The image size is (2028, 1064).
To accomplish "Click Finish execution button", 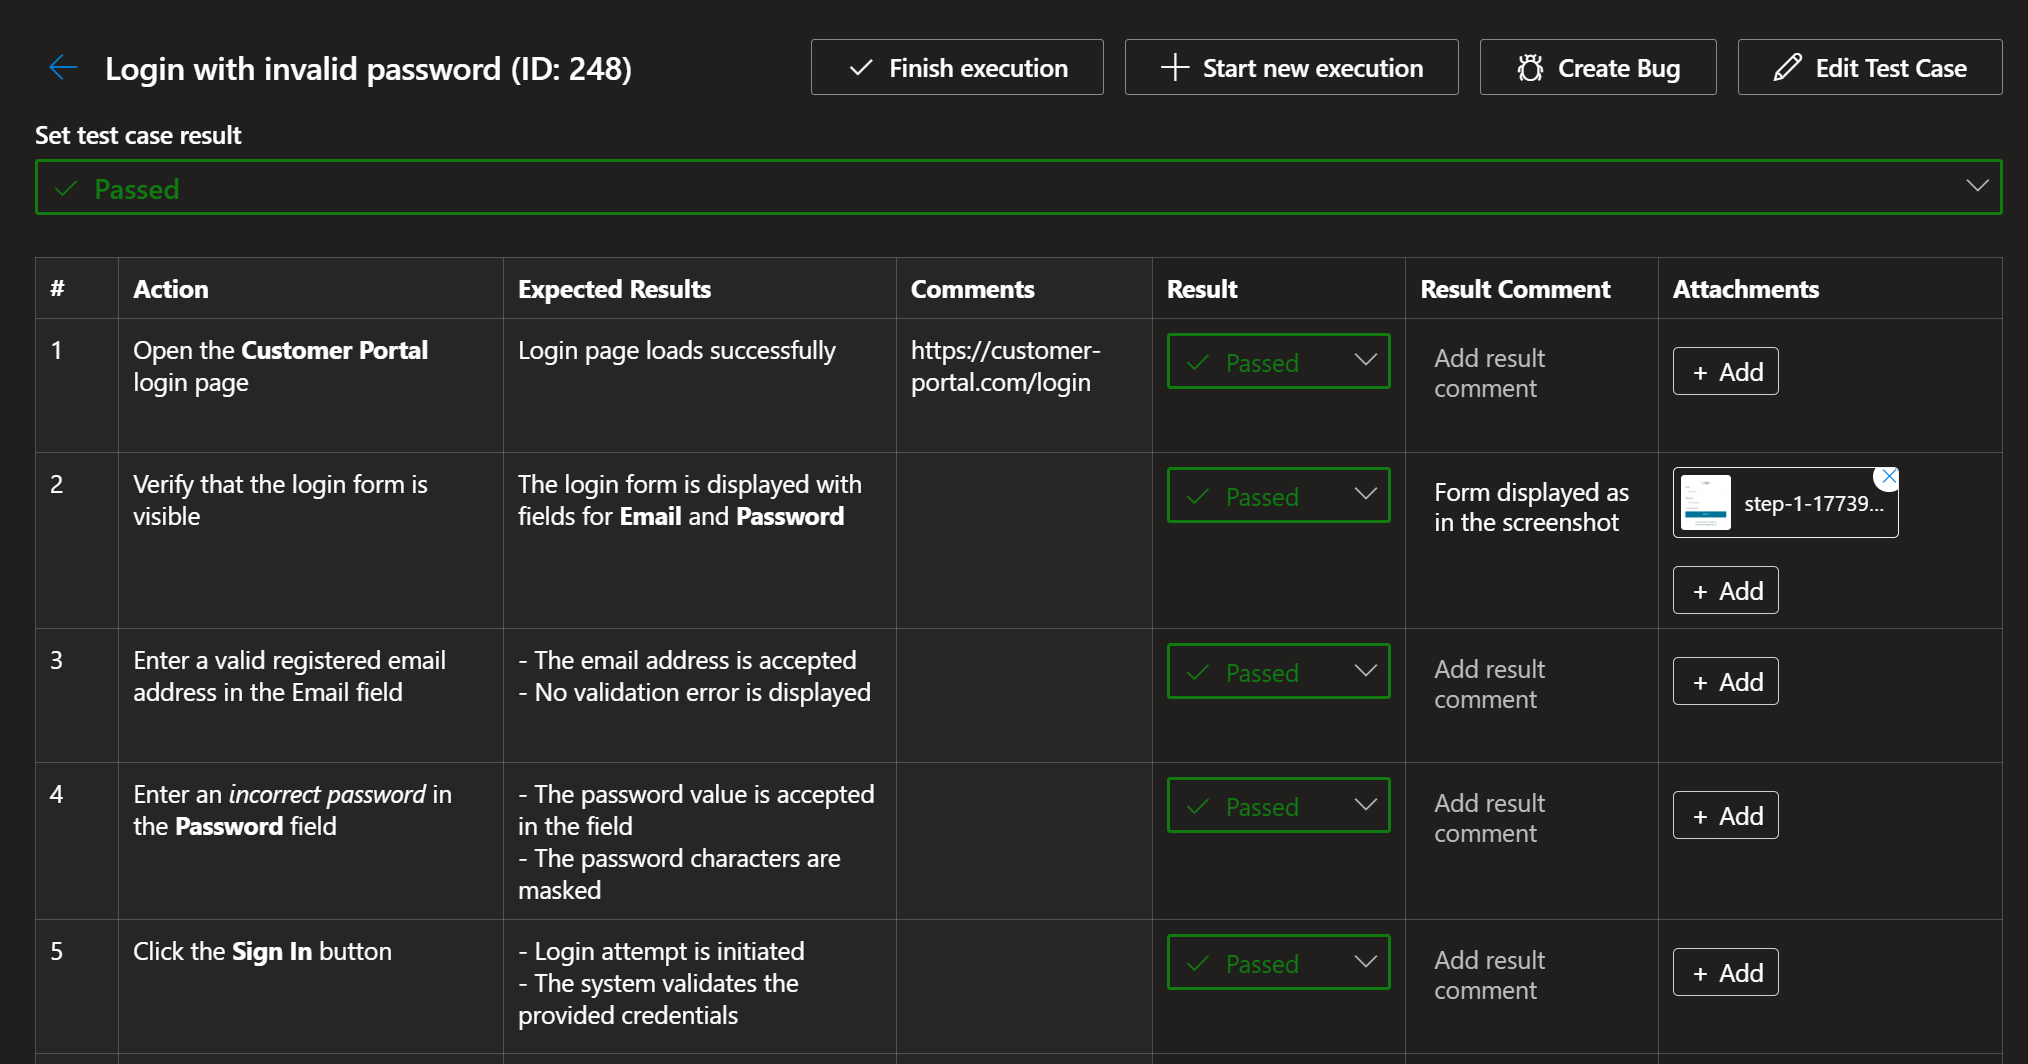I will pos(957,68).
